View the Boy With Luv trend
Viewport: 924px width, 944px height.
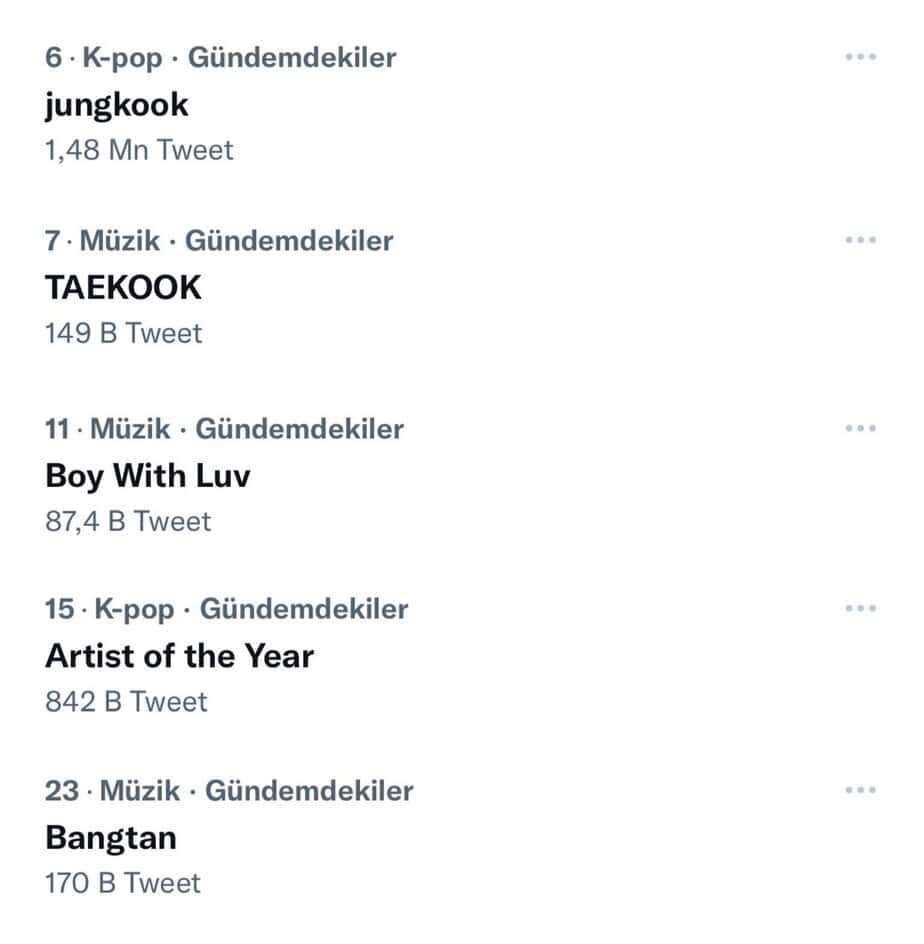[148, 475]
